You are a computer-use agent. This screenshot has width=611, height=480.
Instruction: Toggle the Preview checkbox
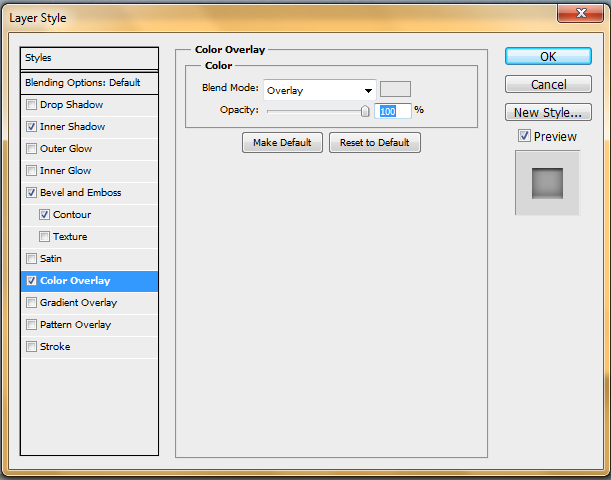[x=524, y=136]
